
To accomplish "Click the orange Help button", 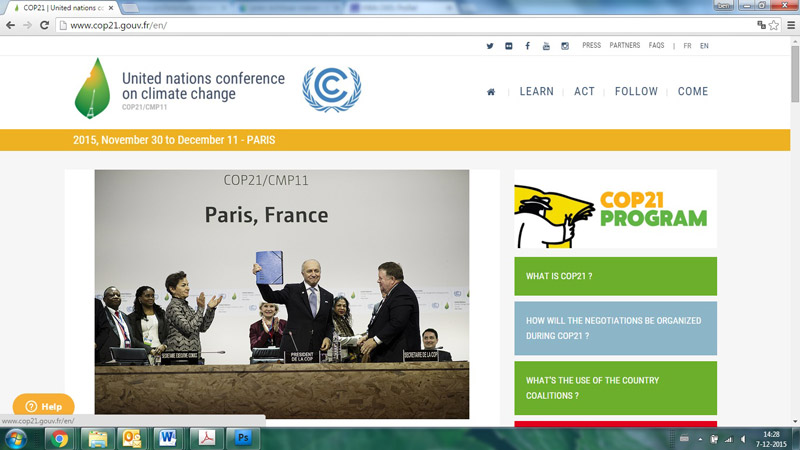I will pyautogui.click(x=43, y=406).
